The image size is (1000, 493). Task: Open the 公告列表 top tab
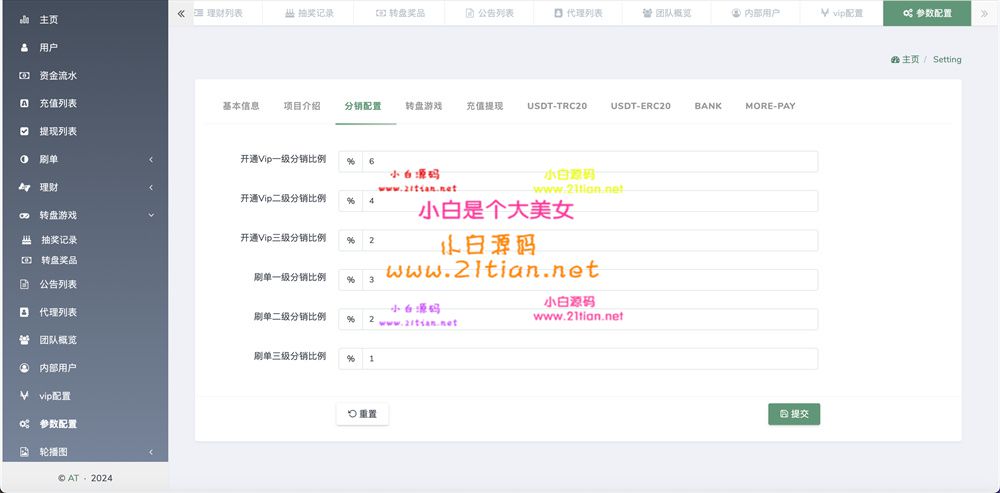point(489,13)
